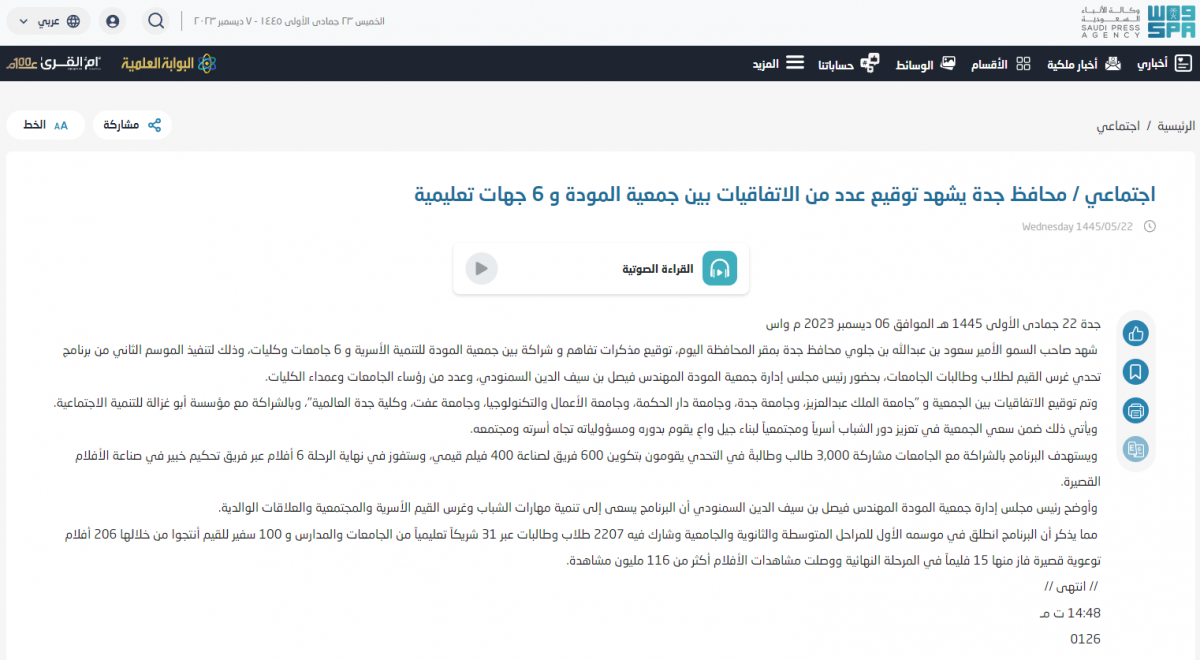Select the header date الخميس ٢٣ جمادى الأولى
This screenshot has height=660, width=1200.
pyautogui.click(x=290, y=21)
